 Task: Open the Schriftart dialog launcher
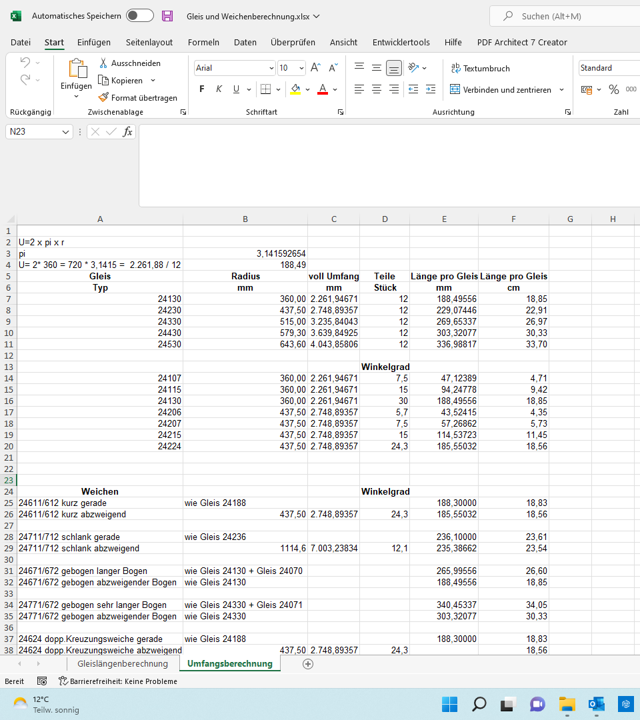click(x=341, y=112)
